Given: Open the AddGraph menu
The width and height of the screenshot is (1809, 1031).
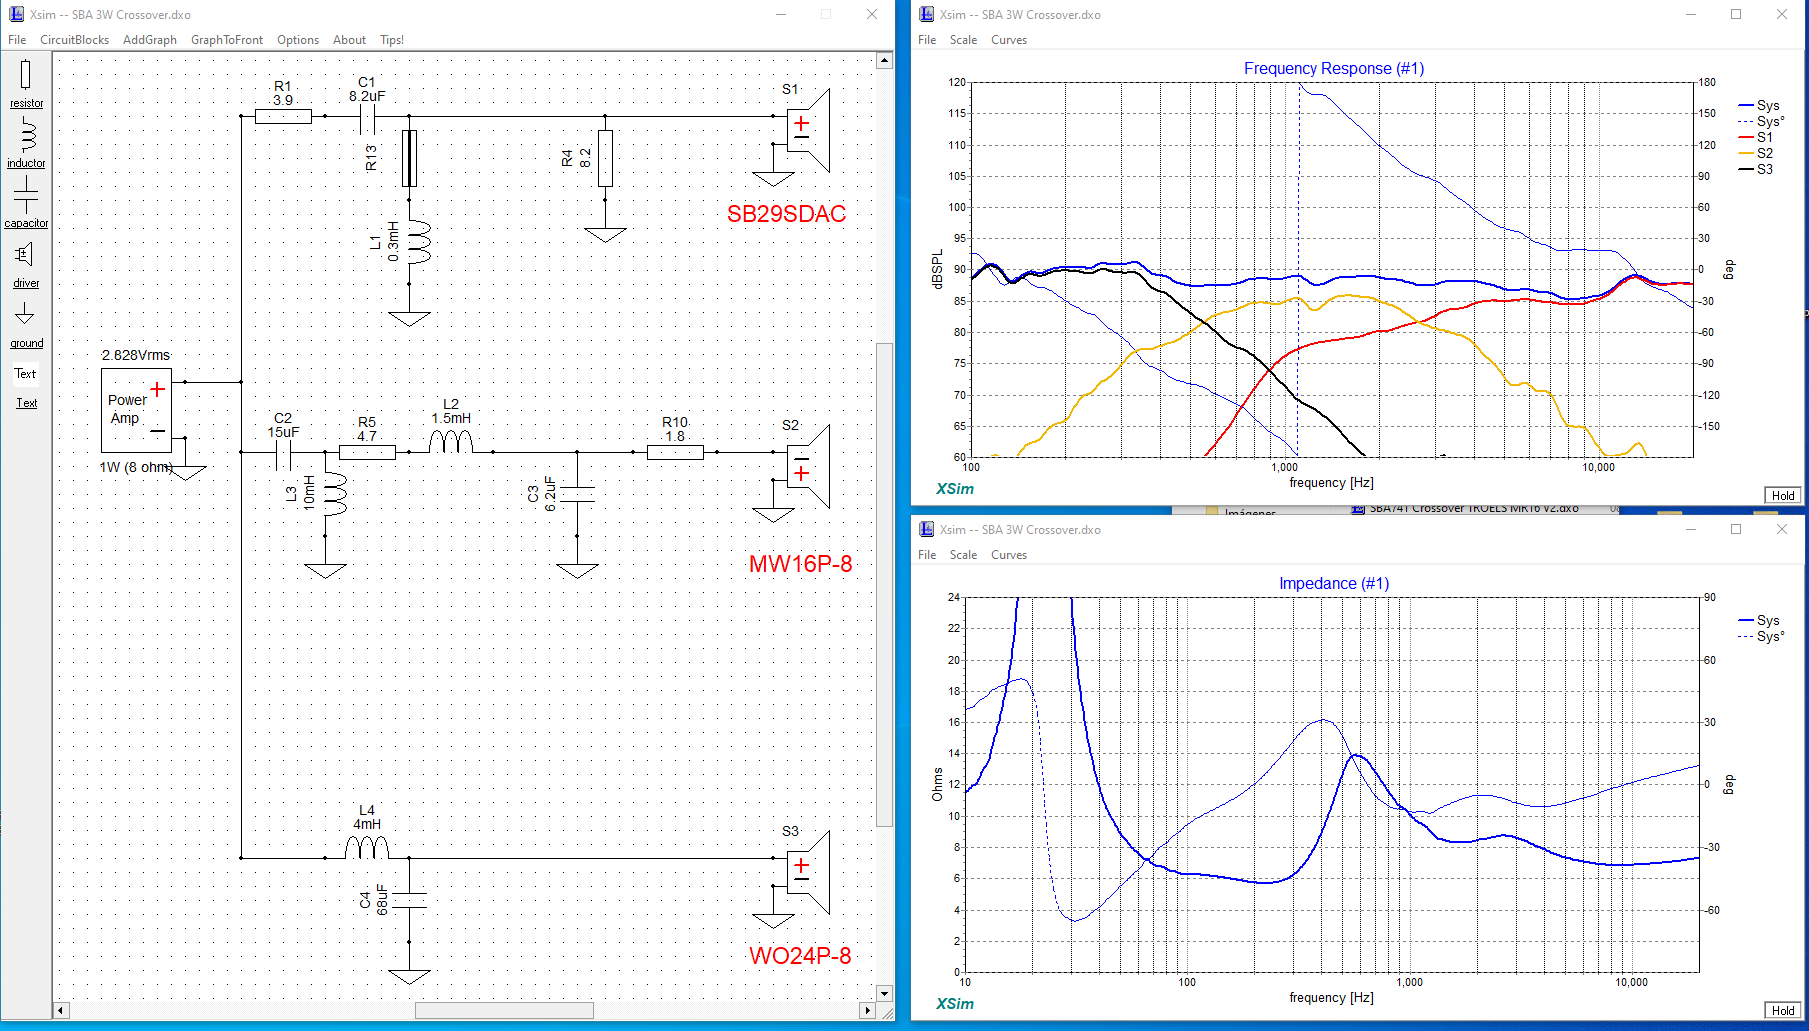Looking at the screenshot, I should point(150,40).
